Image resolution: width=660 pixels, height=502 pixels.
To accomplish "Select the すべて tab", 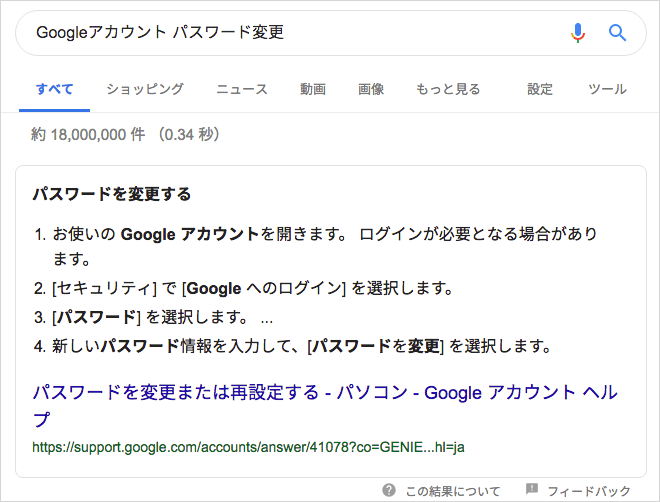I will click(55, 89).
